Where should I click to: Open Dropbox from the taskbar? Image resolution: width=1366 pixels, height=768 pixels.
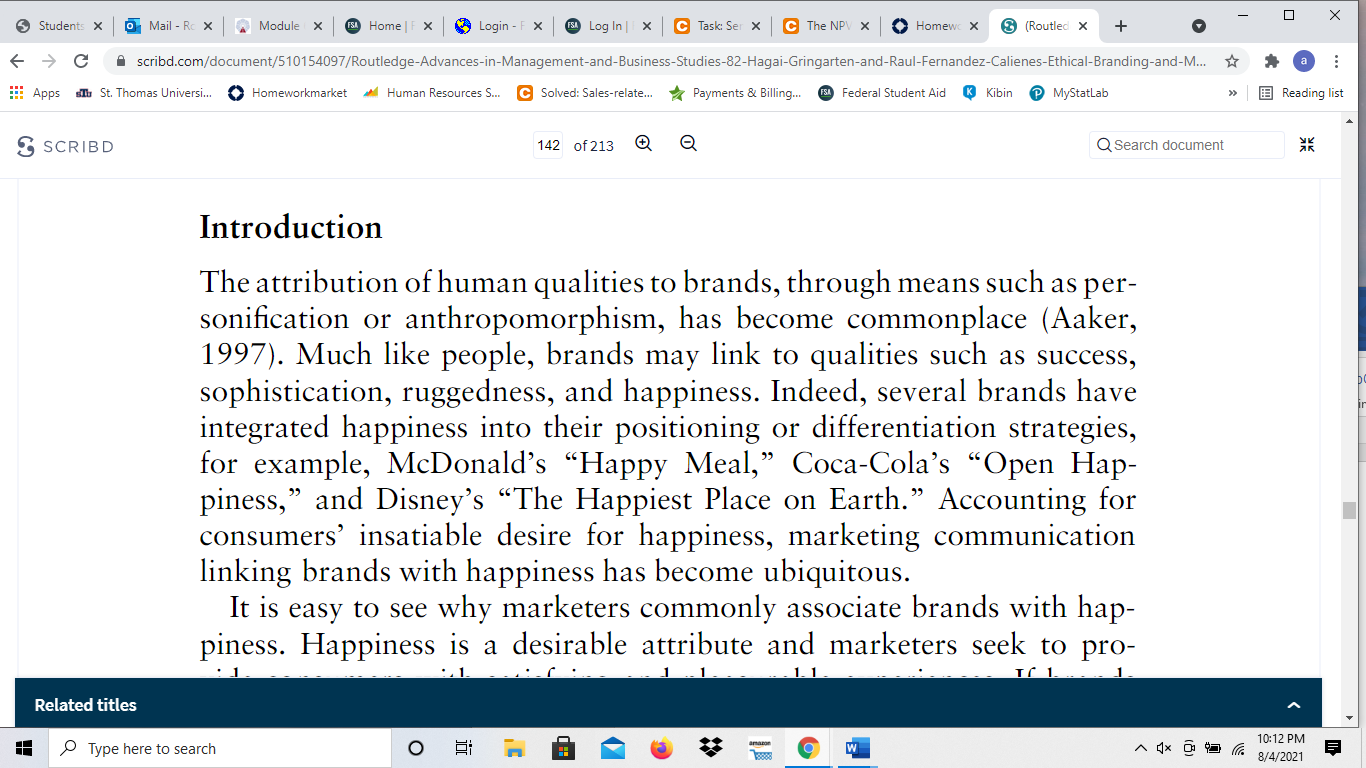(x=711, y=748)
